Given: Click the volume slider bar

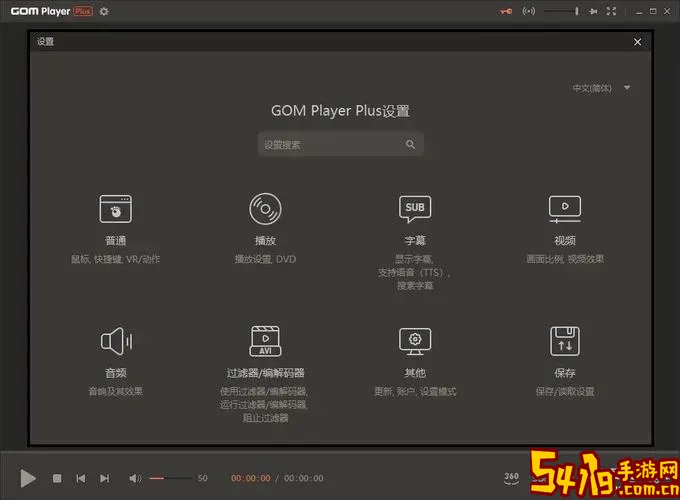Looking at the screenshot, I should 170,478.
